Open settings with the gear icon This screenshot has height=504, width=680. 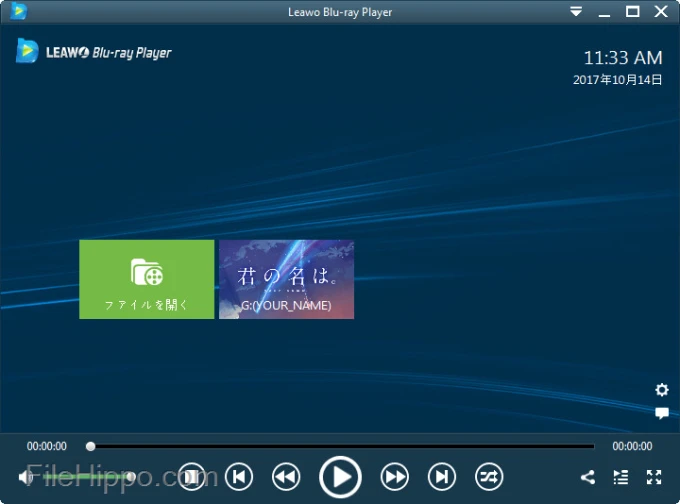[662, 389]
